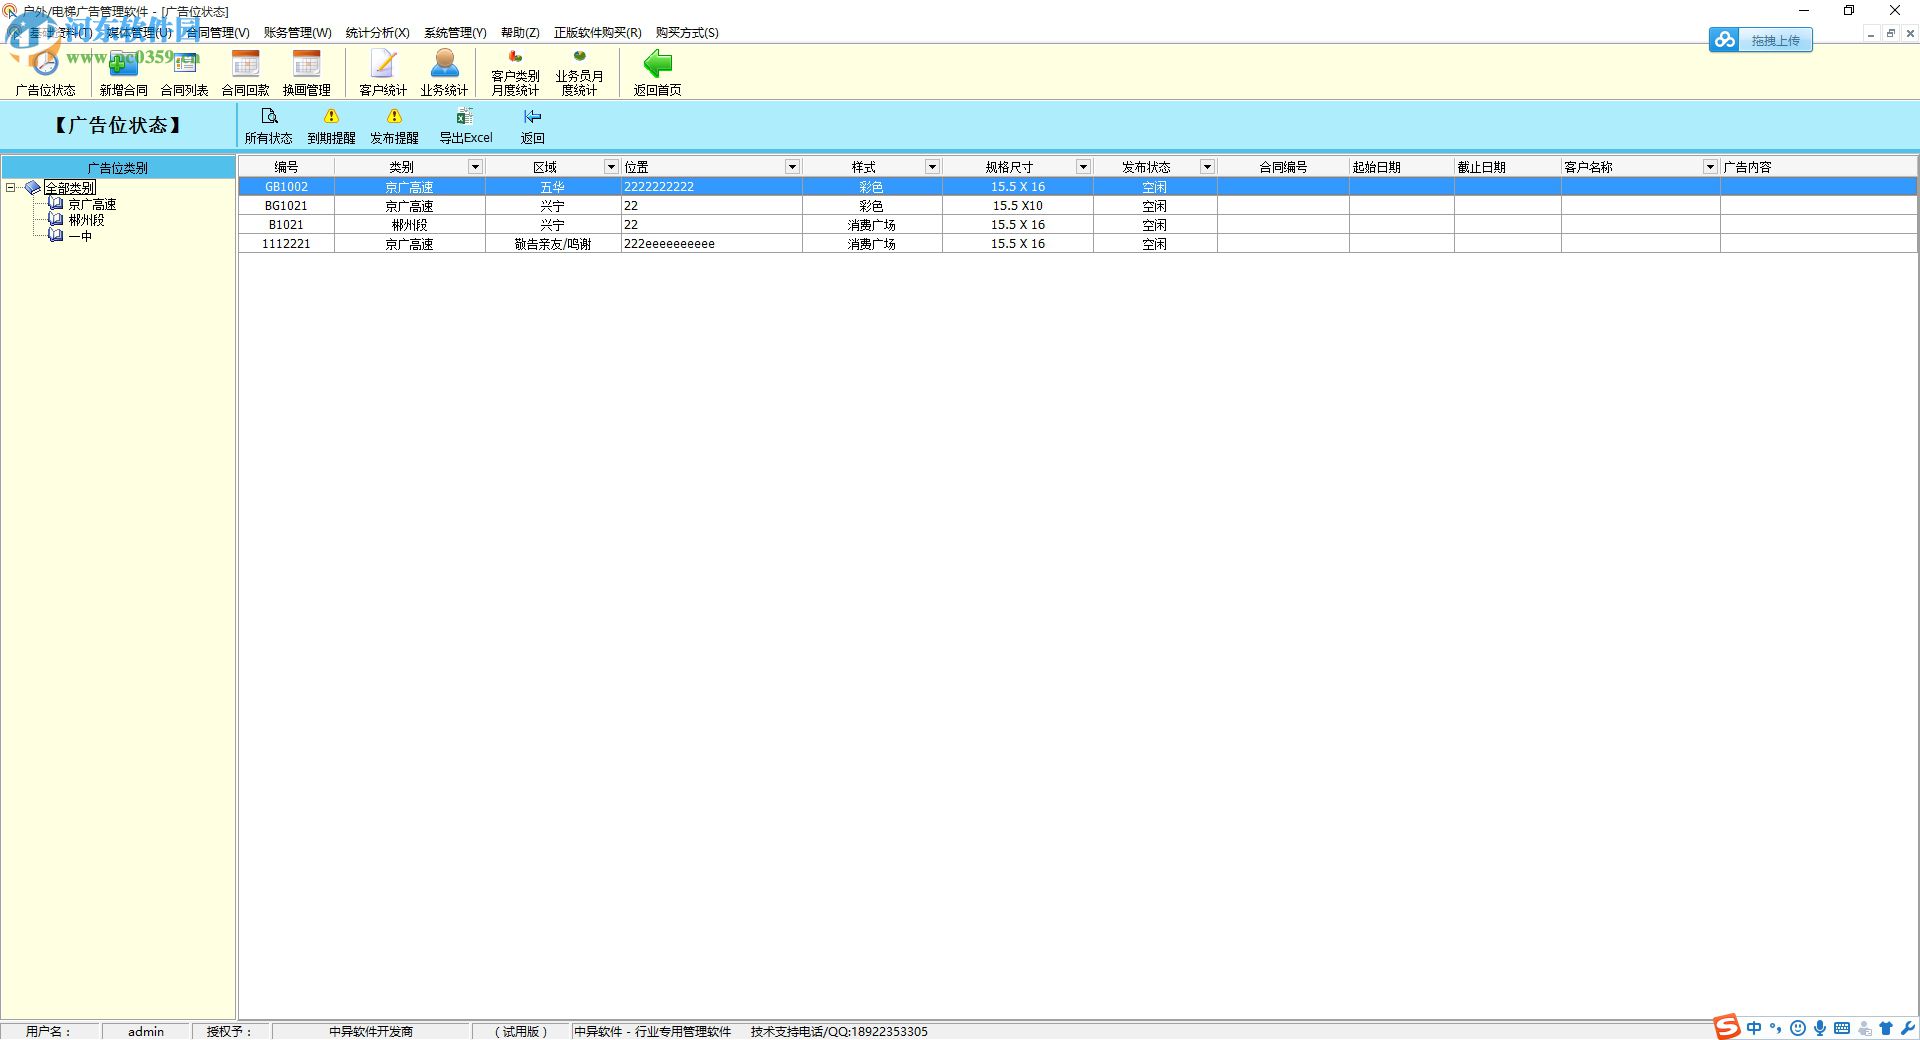Open the 样式 column filter dropdown

(x=932, y=167)
